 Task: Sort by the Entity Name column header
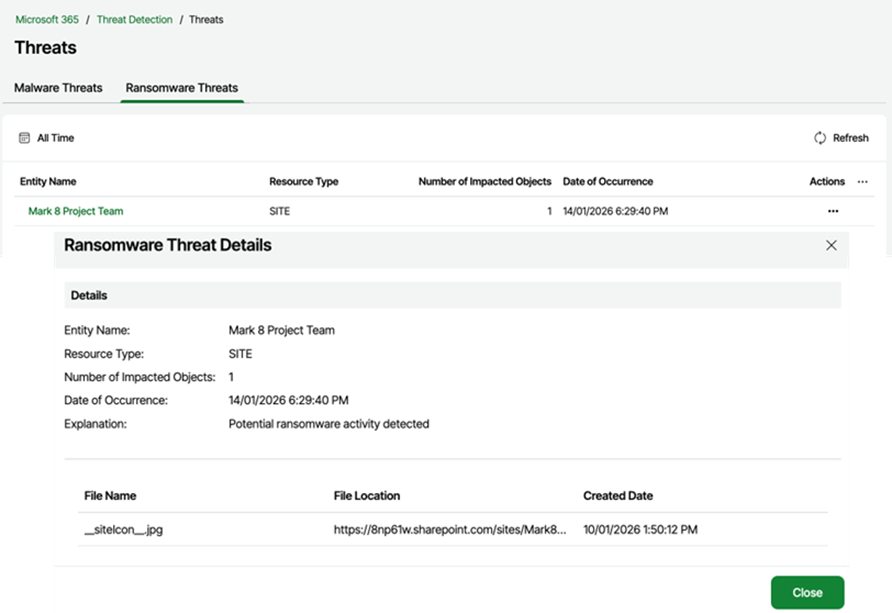point(48,181)
